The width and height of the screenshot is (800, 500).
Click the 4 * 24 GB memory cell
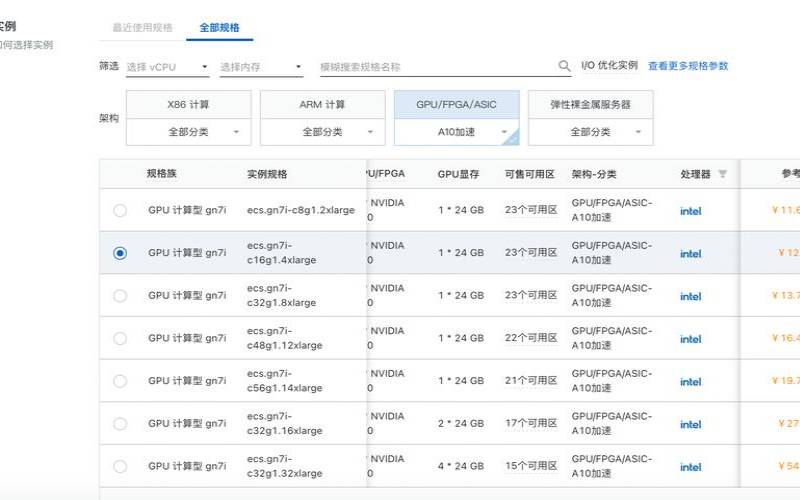point(461,466)
